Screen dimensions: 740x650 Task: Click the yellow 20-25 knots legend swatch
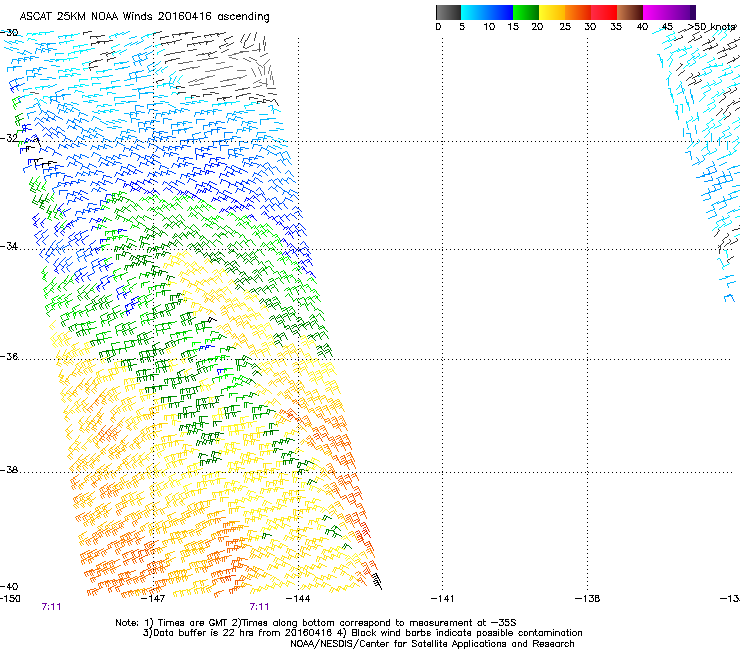click(552, 12)
